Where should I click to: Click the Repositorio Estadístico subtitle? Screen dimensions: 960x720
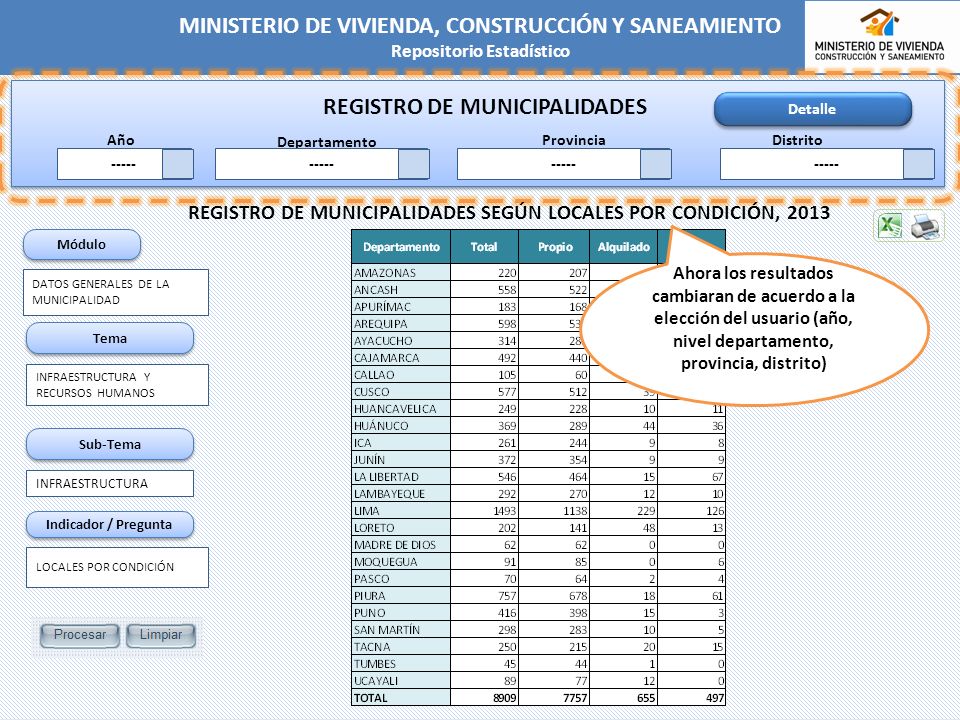pyautogui.click(x=481, y=51)
